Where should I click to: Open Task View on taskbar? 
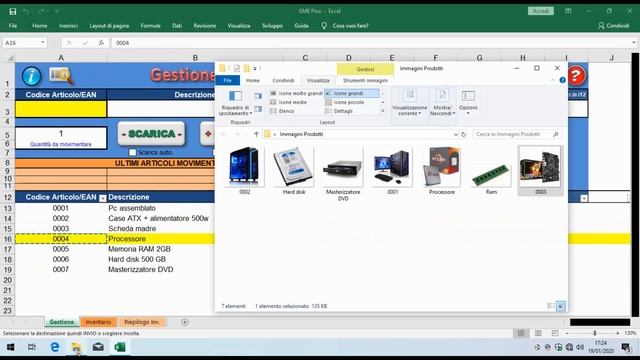[32, 347]
